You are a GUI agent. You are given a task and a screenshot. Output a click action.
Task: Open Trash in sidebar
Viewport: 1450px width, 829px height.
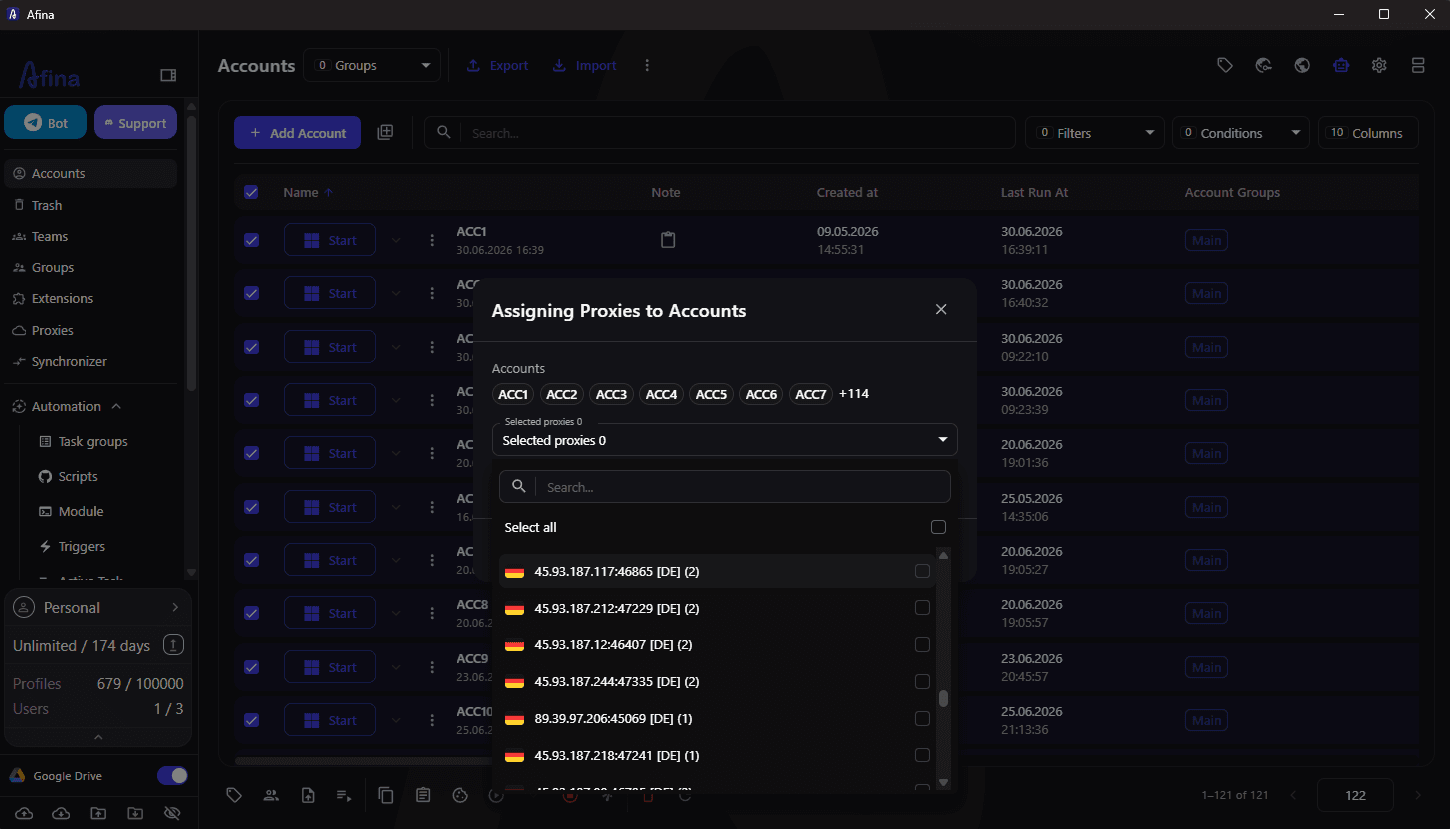(90, 205)
